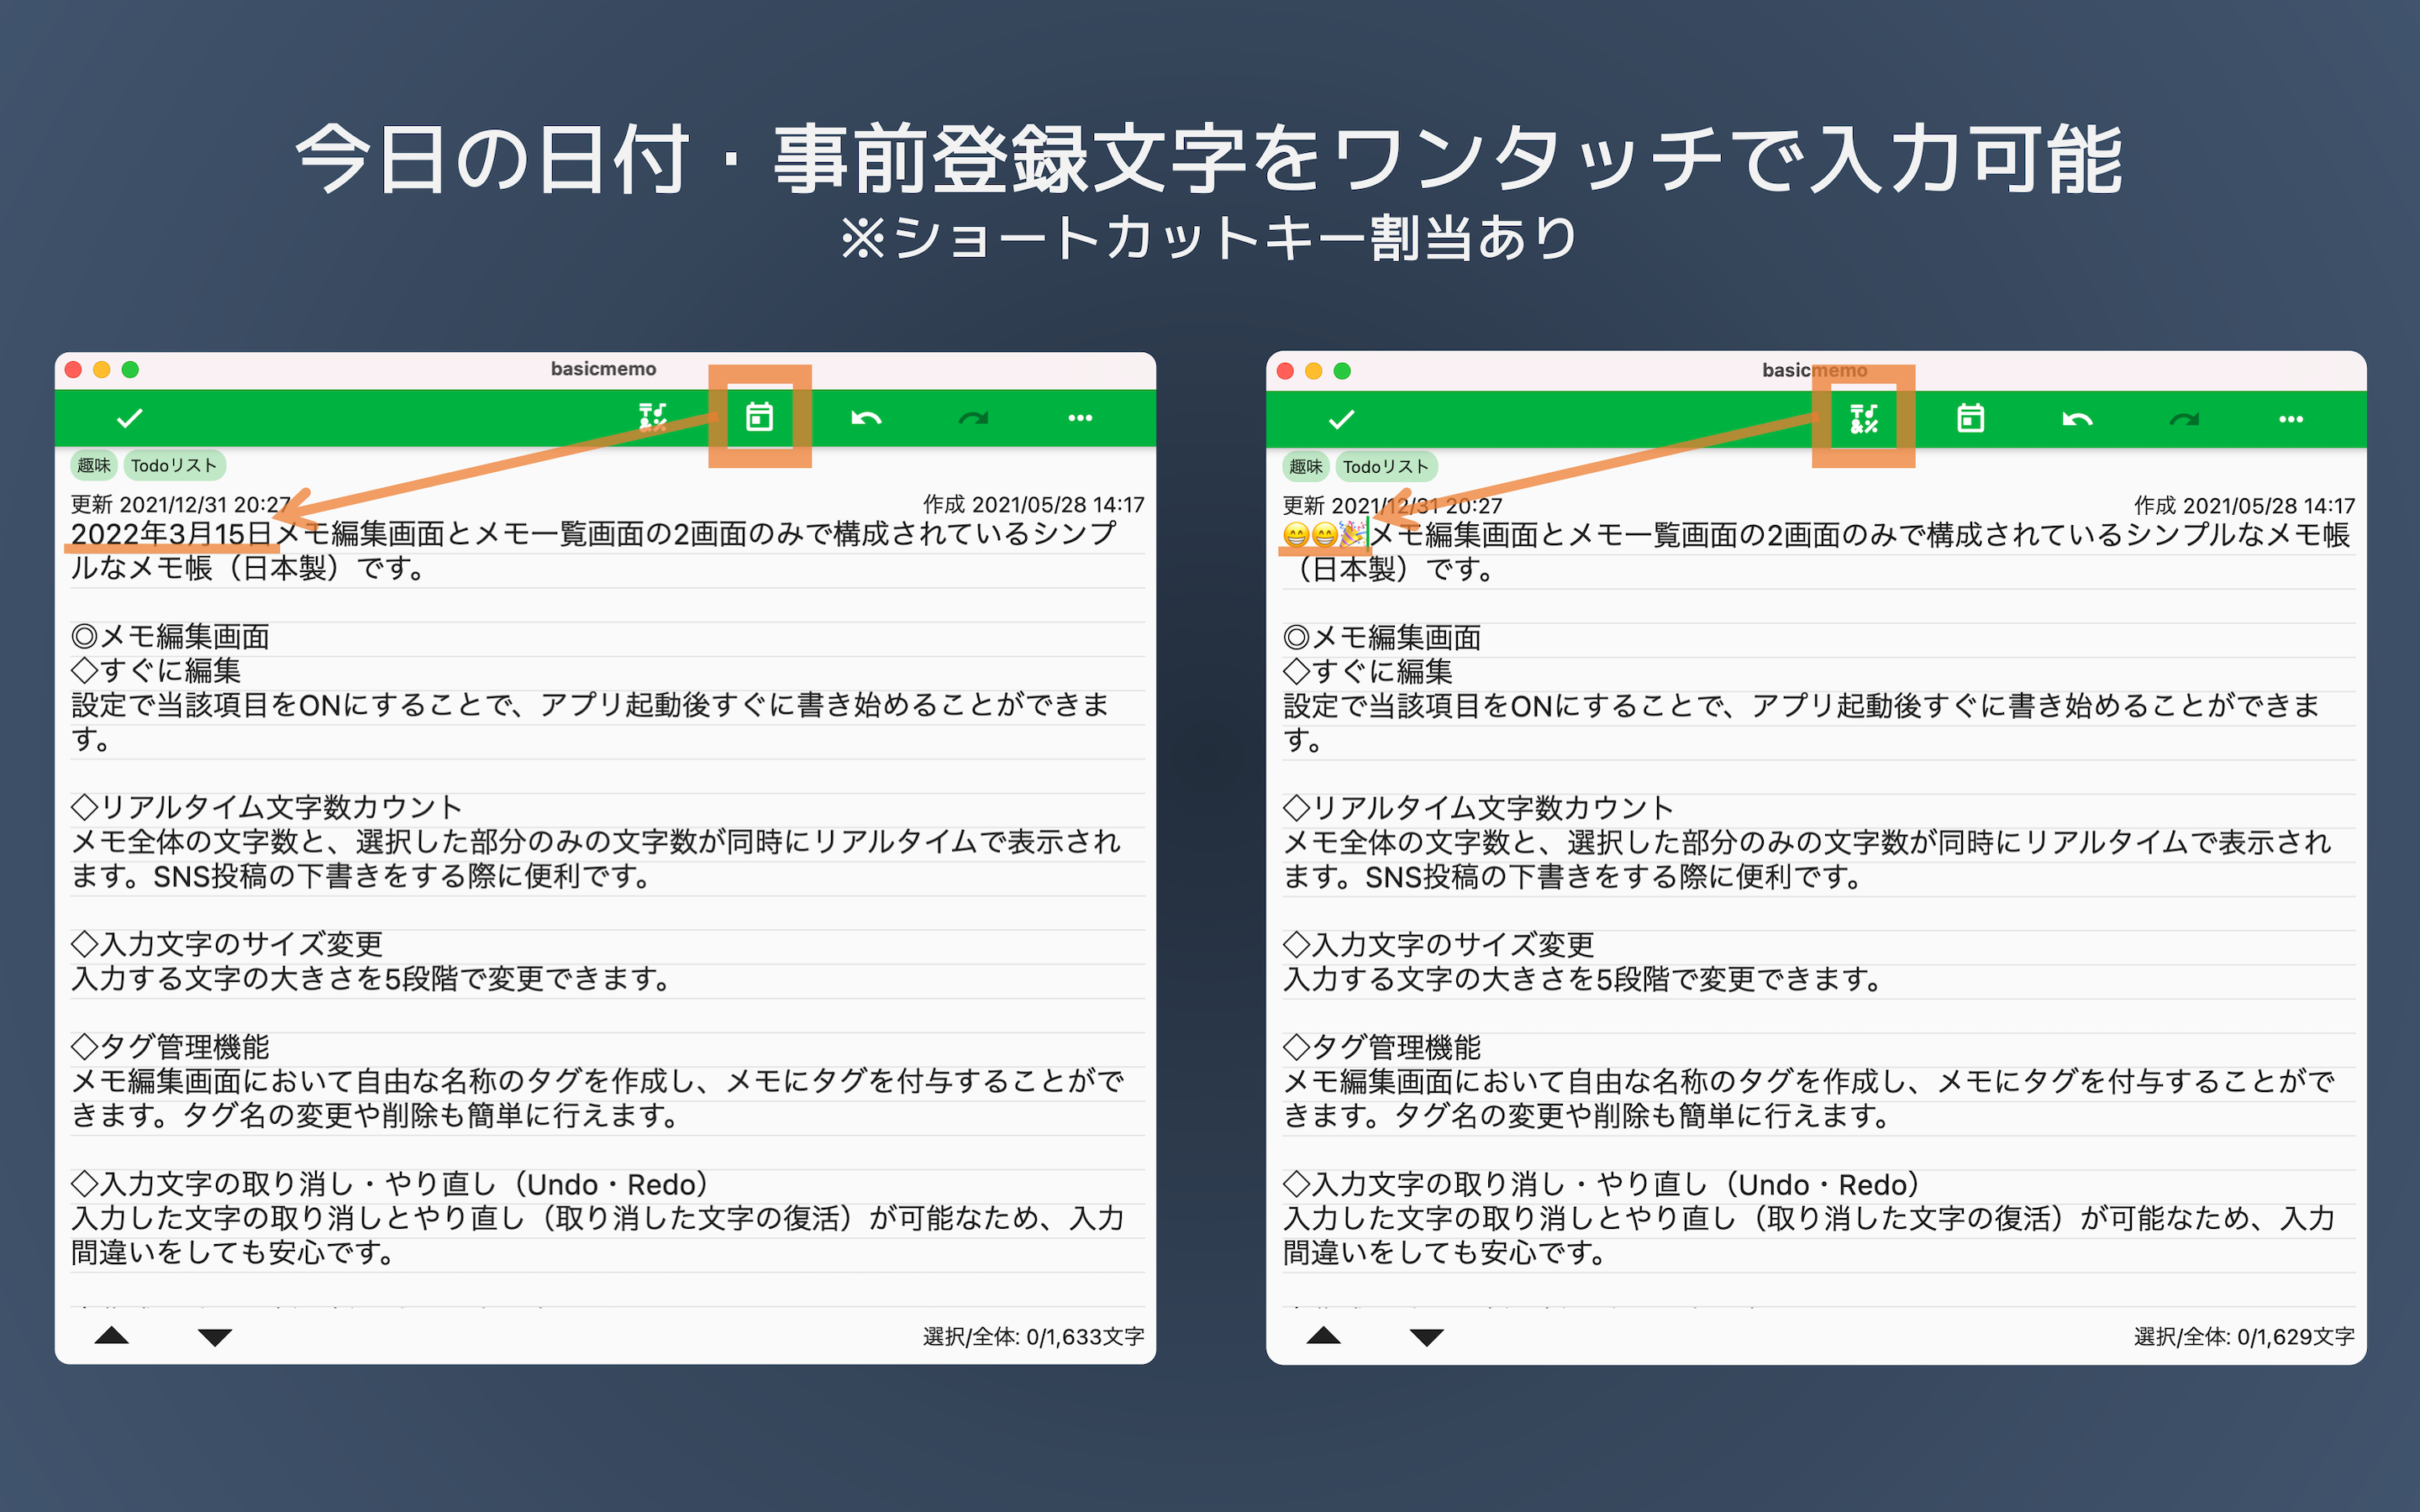Undo last input in right window
Screen dimensions: 2420x1512
click(2077, 419)
